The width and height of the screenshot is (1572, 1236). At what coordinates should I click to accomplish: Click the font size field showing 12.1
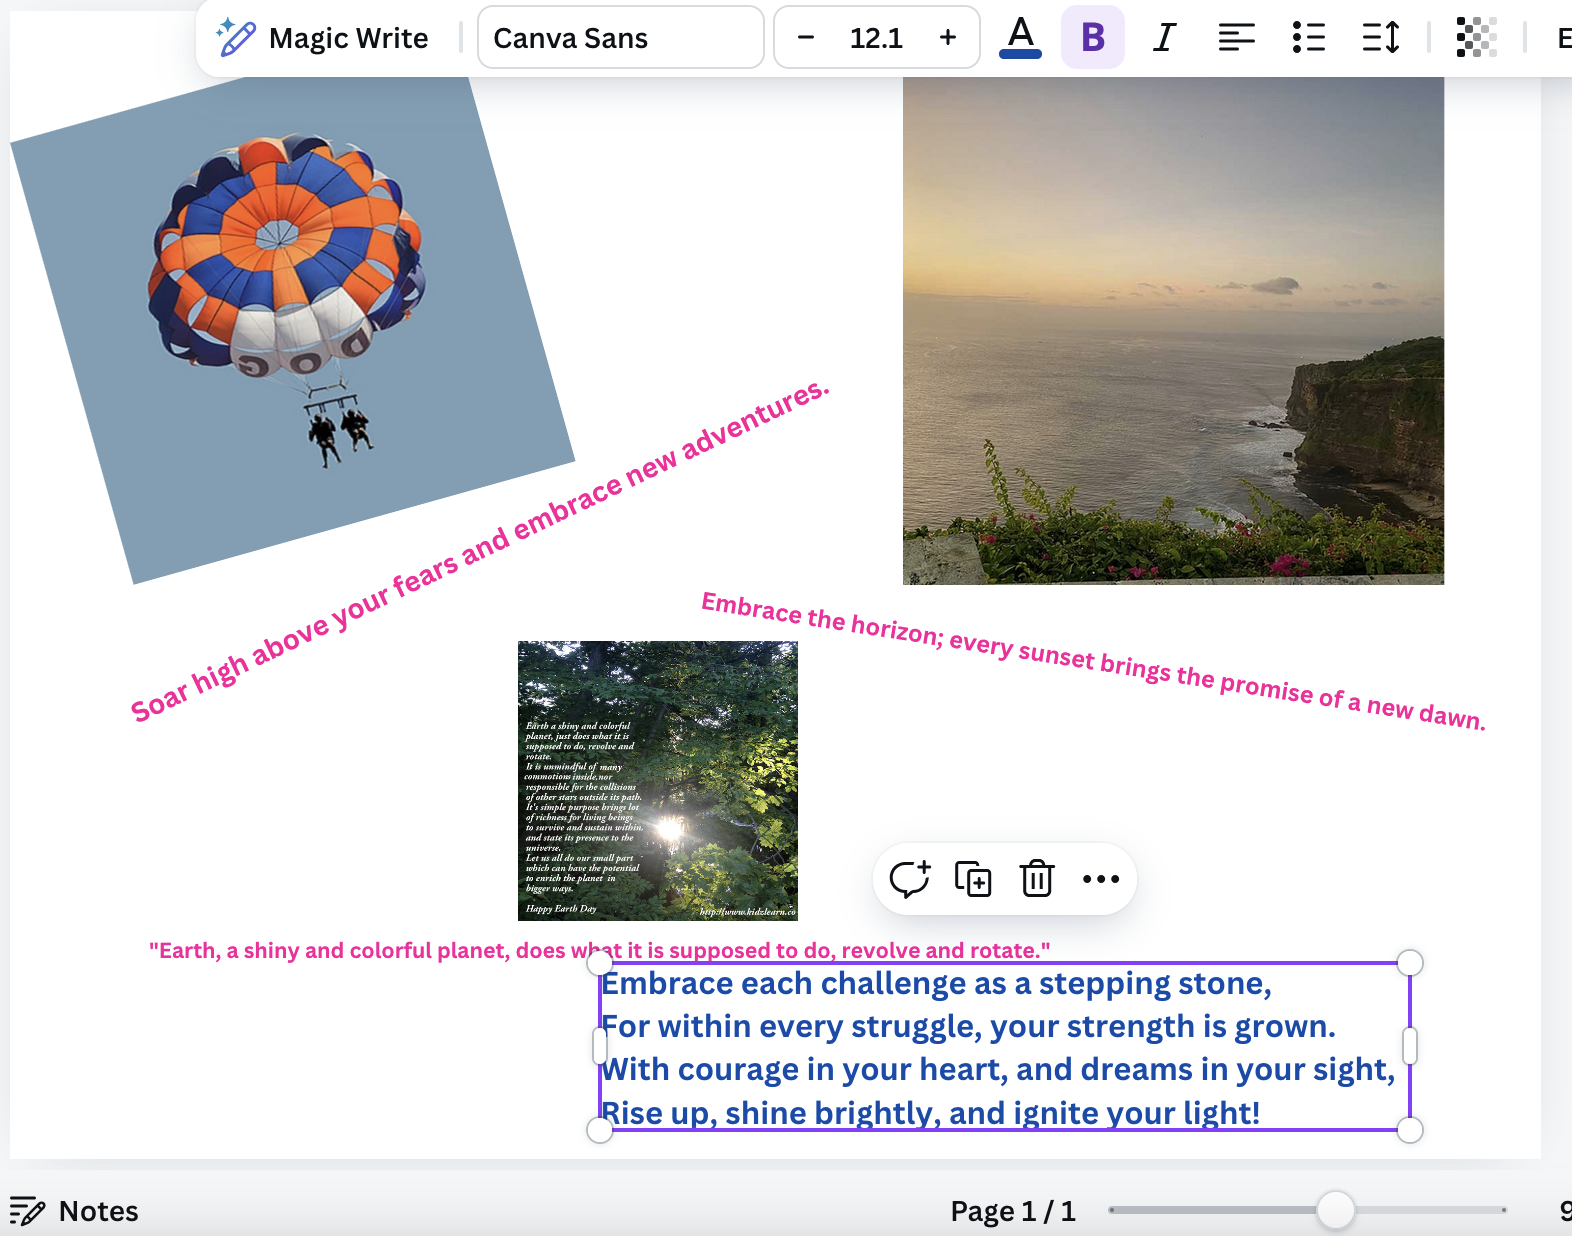(876, 38)
